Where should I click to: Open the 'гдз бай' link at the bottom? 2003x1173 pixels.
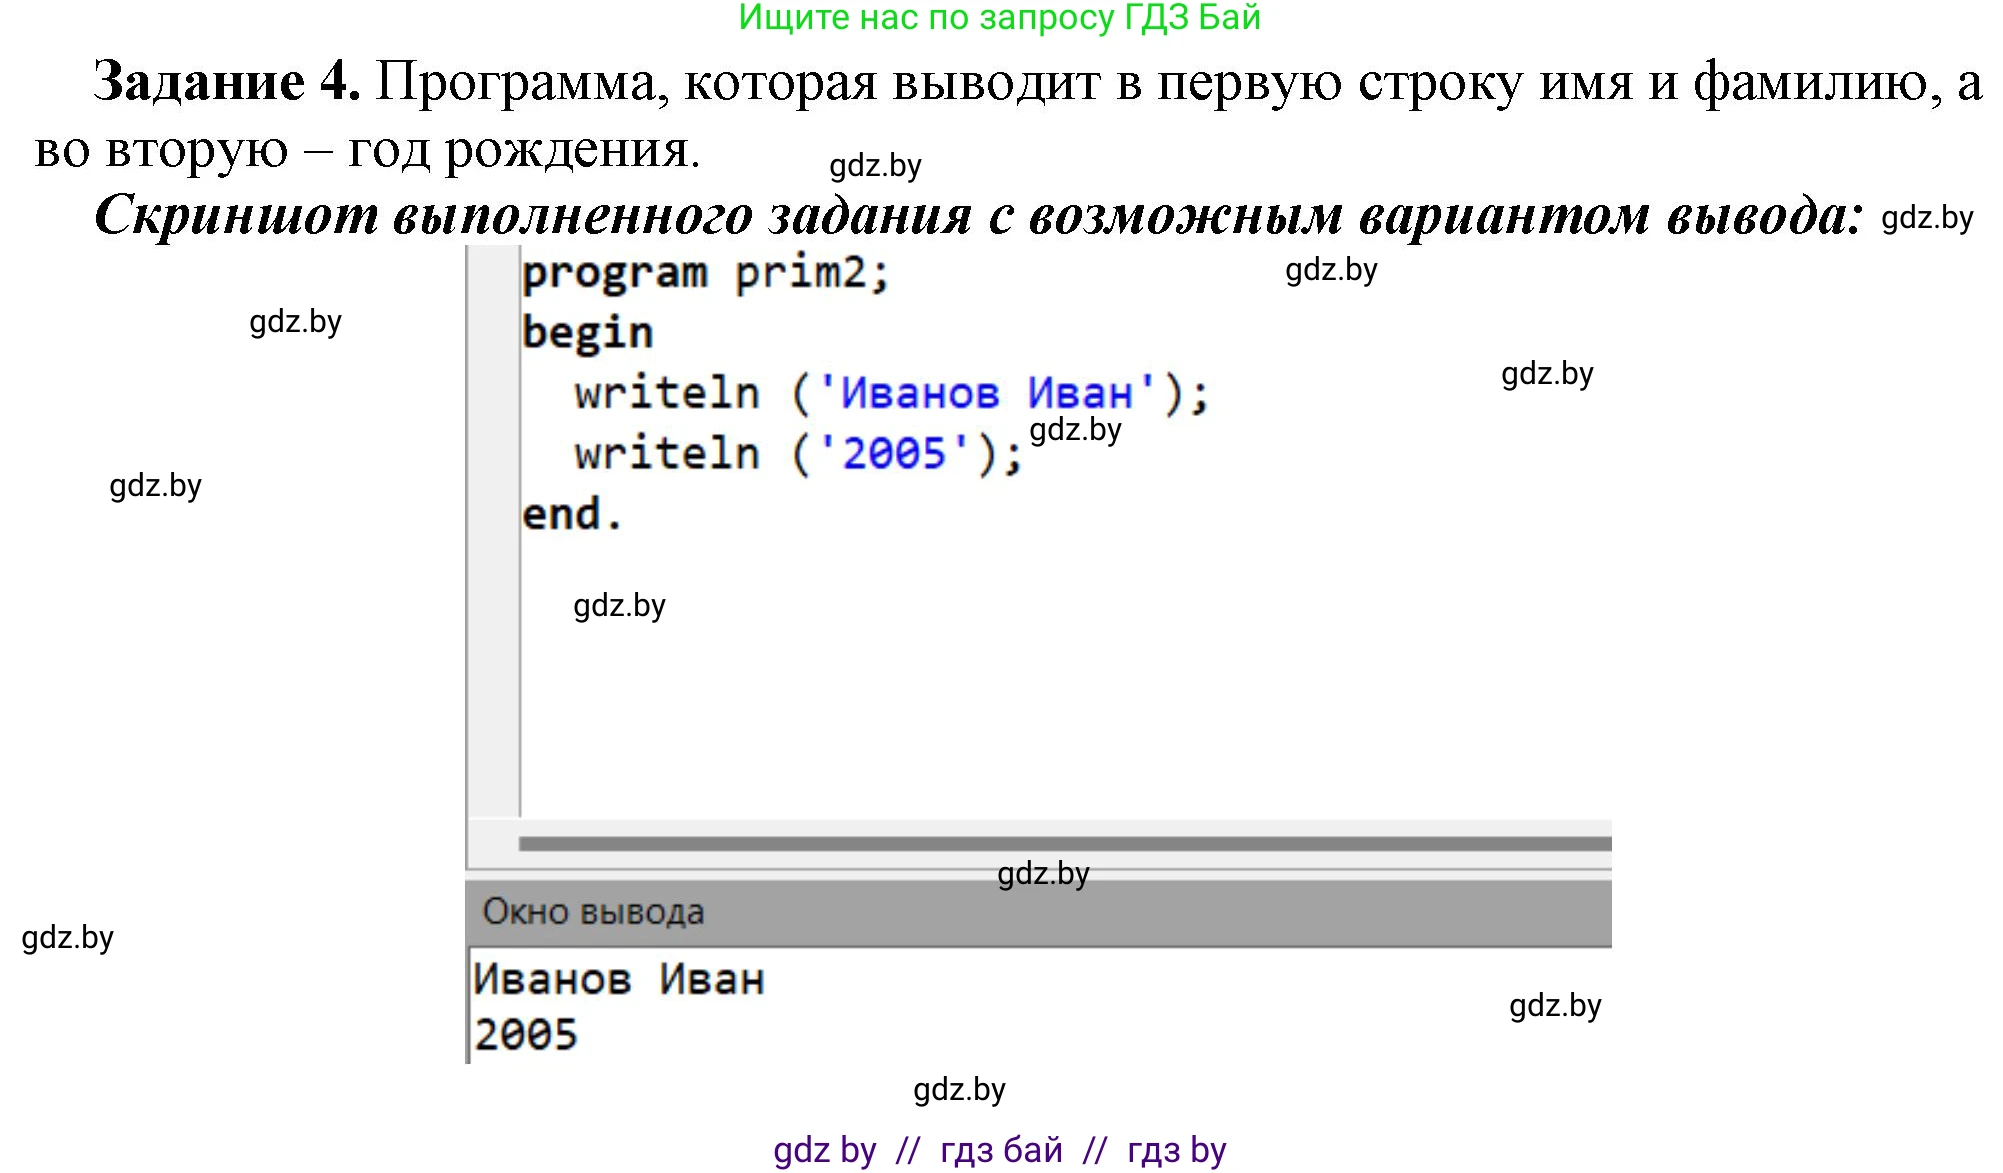click(x=1000, y=1150)
